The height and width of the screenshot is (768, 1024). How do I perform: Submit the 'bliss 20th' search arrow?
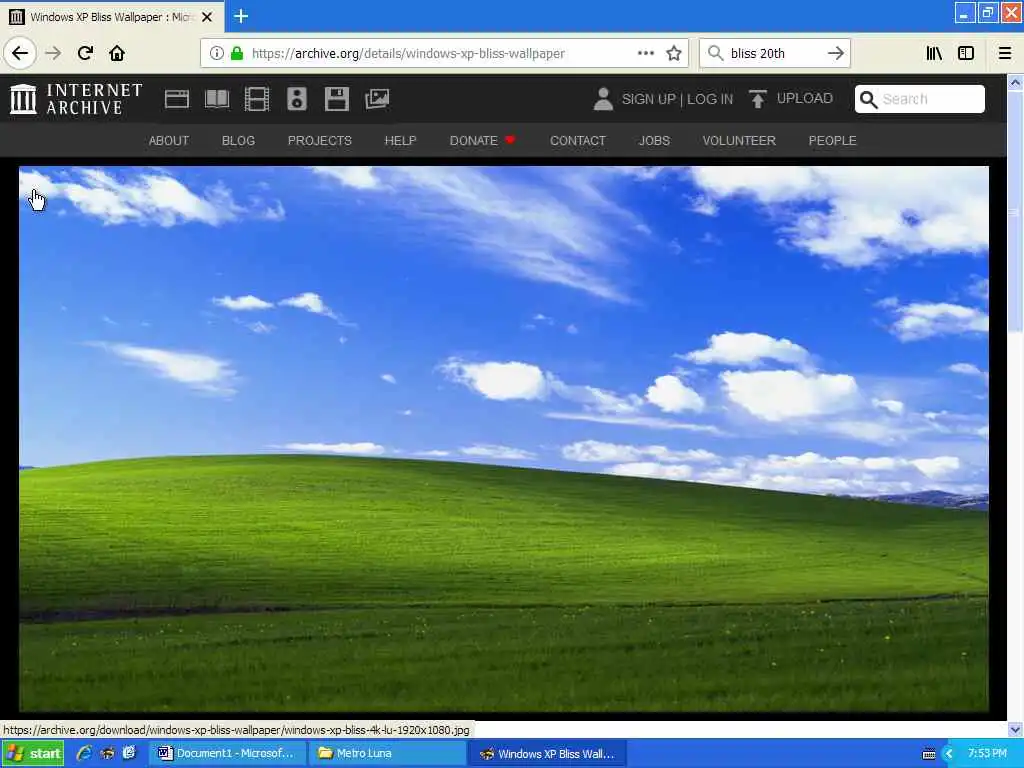point(835,53)
